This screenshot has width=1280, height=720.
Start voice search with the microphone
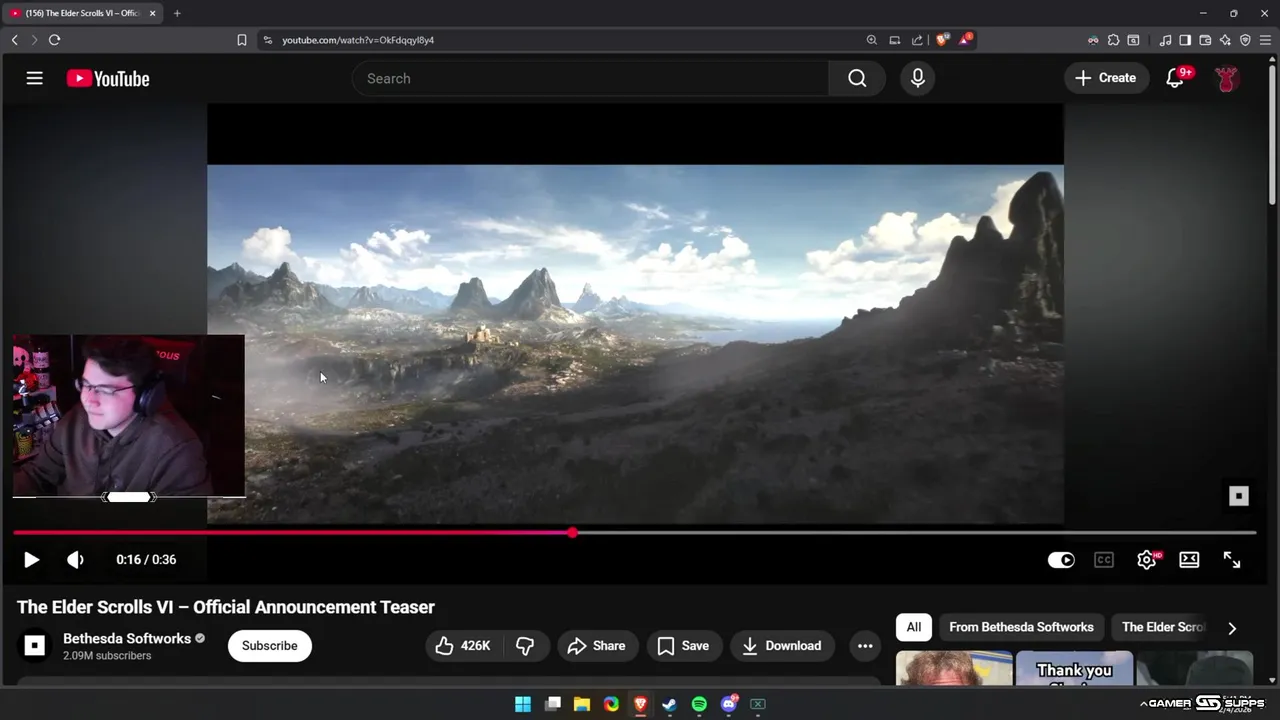918,78
